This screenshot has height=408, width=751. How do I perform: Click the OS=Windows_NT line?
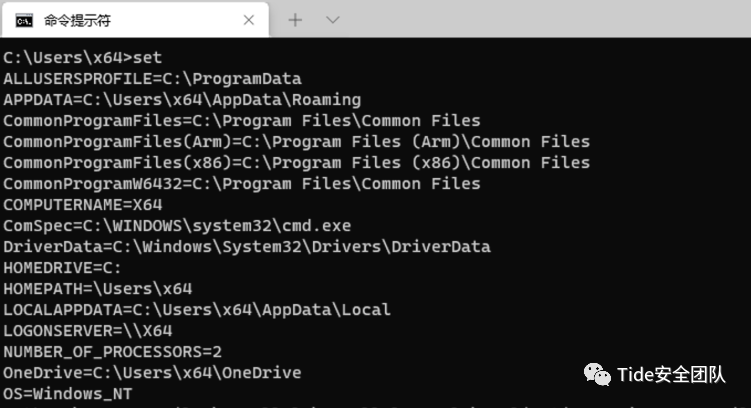pos(68,394)
